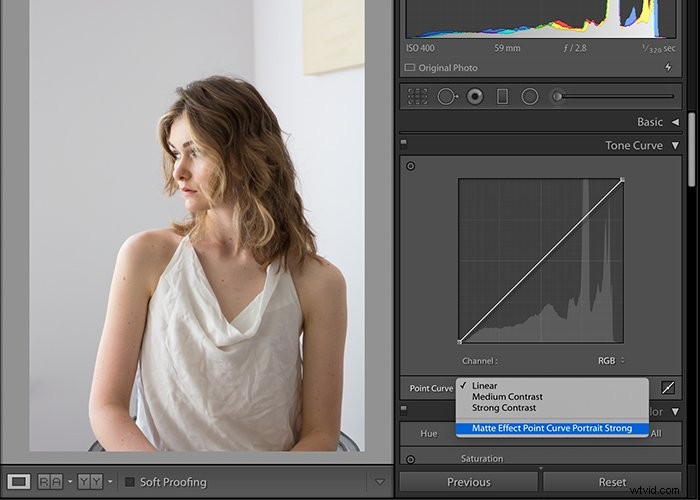Image resolution: width=700 pixels, height=500 pixels.
Task: Select the Graduated Filter tool
Action: click(502, 96)
